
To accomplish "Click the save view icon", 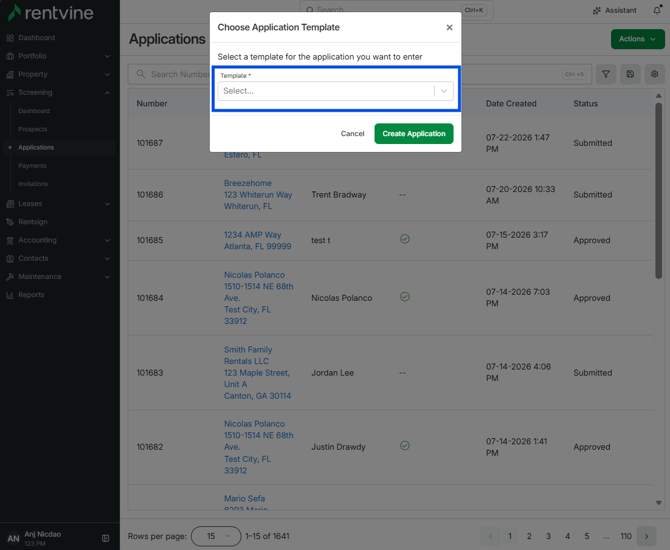I will pos(630,74).
